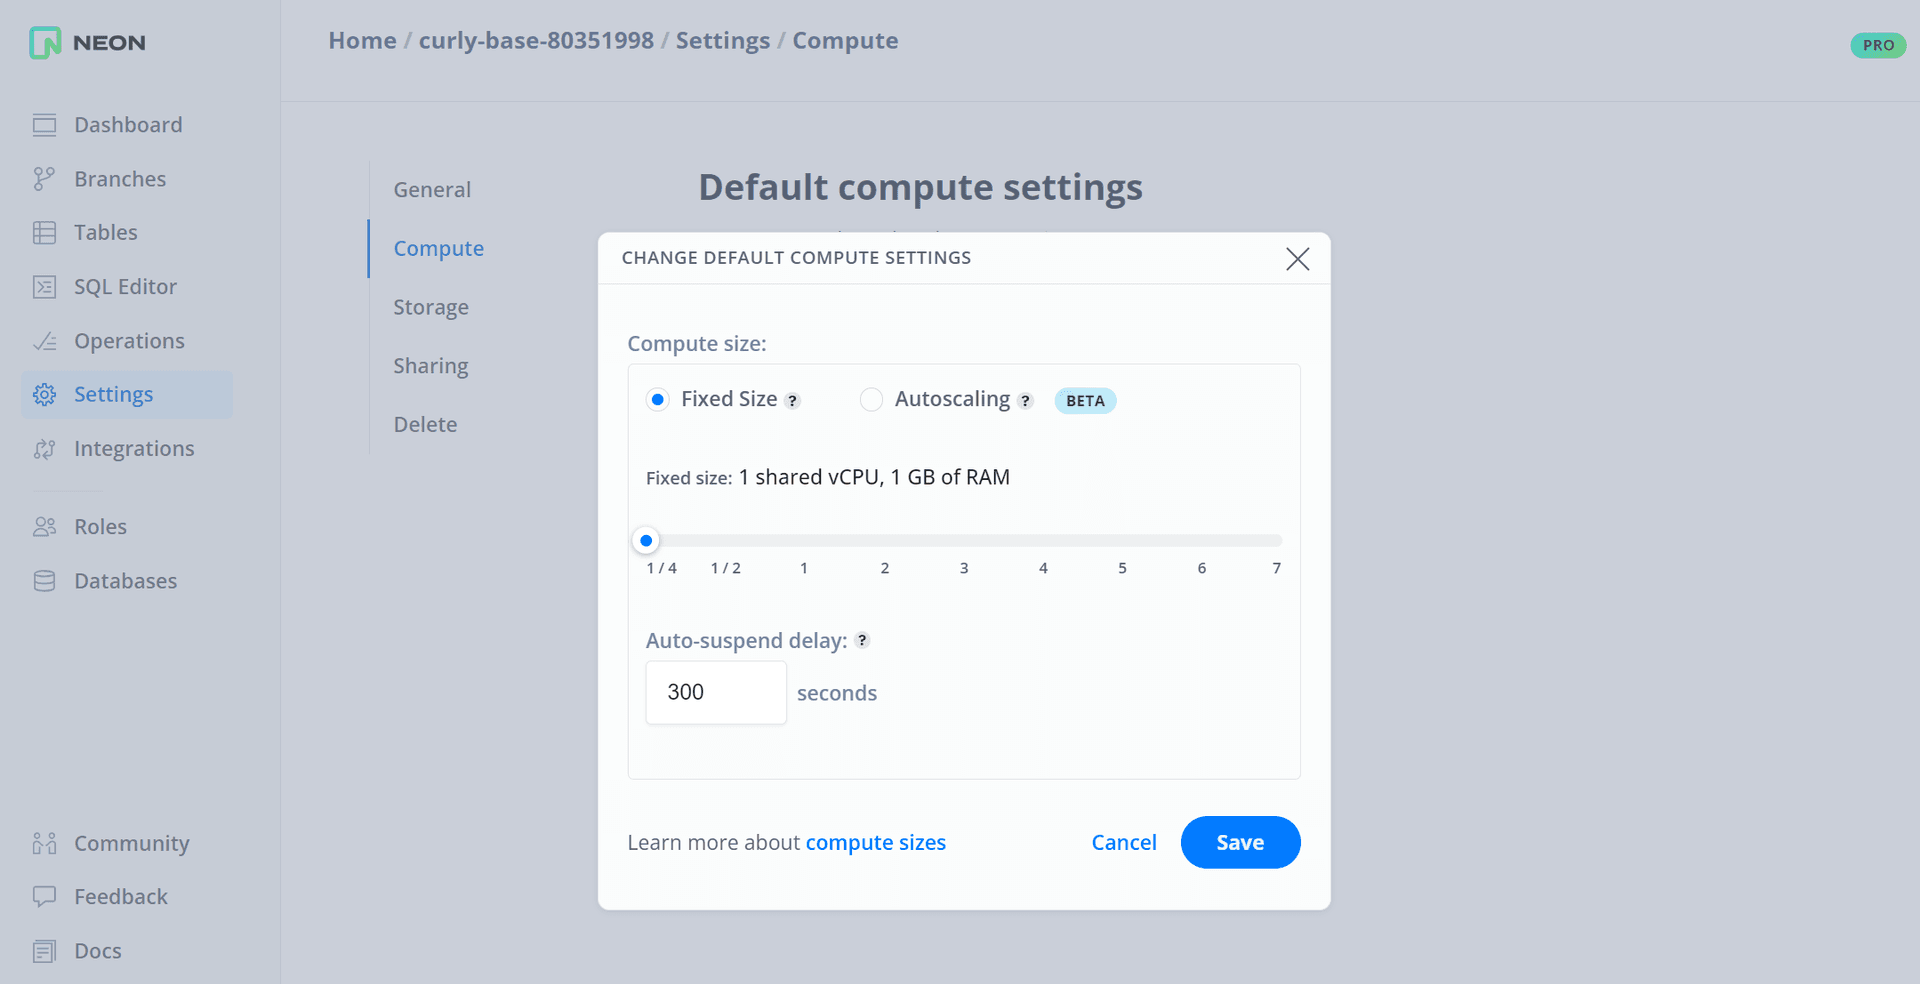1920x984 pixels.
Task: Open the Sharing settings tab
Action: pyautogui.click(x=430, y=365)
